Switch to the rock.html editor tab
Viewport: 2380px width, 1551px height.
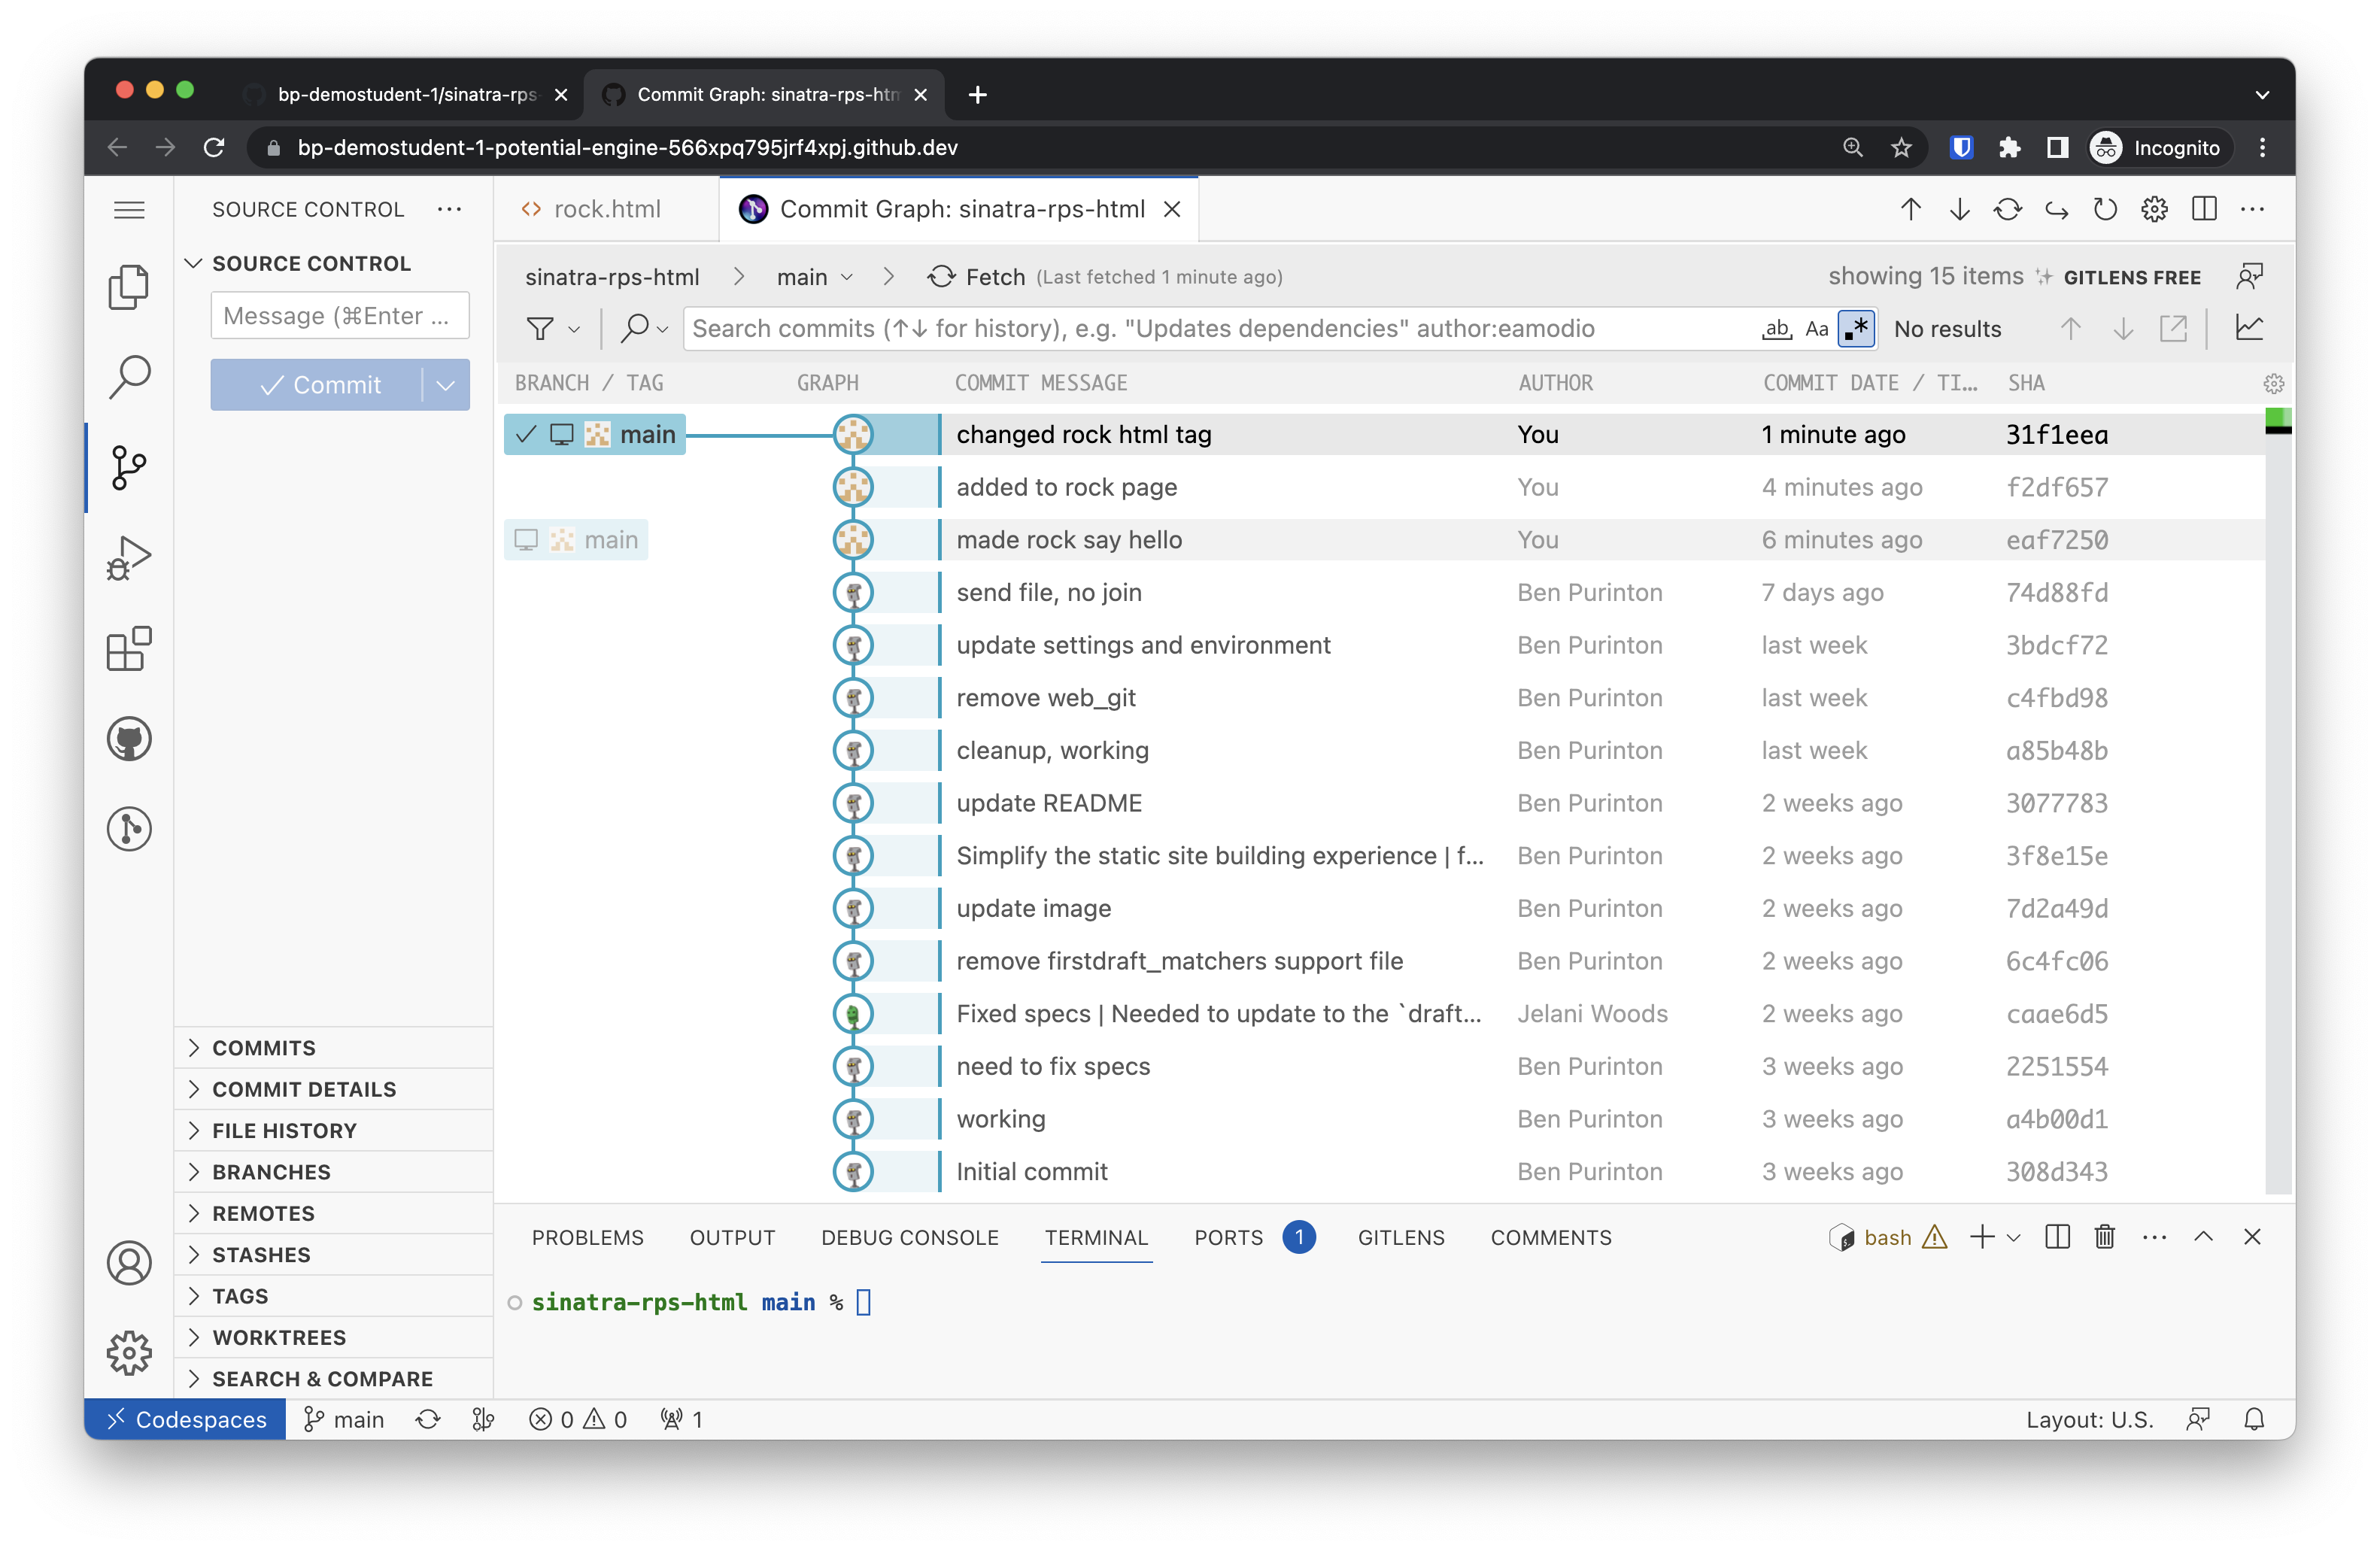tap(606, 209)
